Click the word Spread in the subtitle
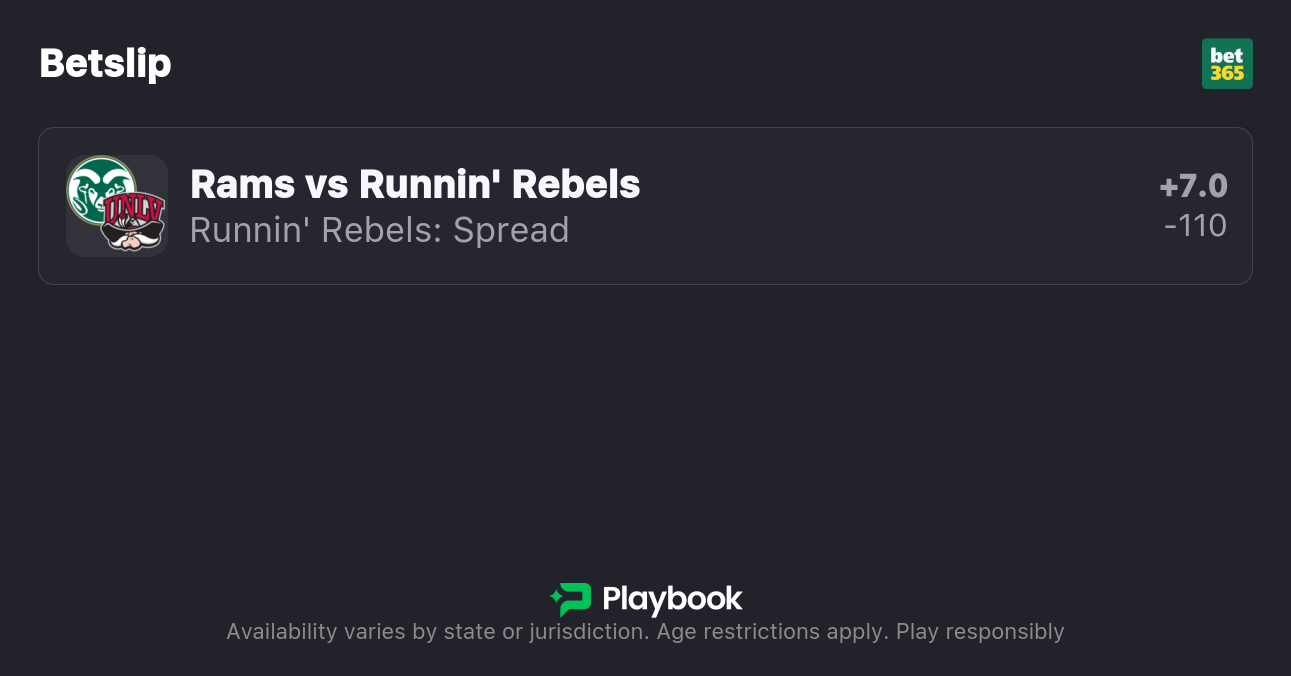This screenshot has height=676, width=1291. coord(511,230)
